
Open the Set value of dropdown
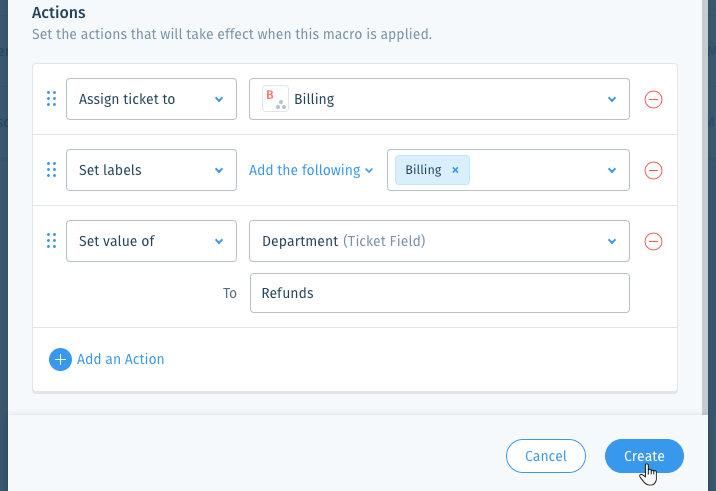coord(151,241)
